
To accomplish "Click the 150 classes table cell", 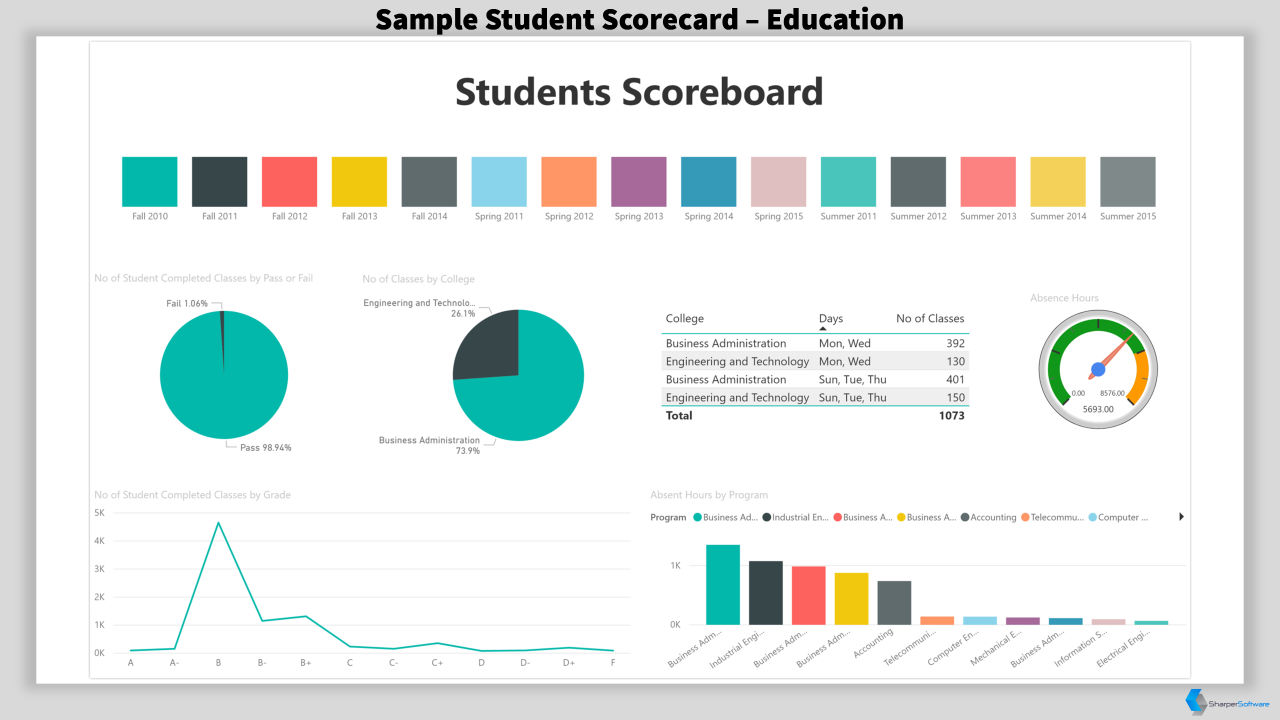I will (x=955, y=398).
